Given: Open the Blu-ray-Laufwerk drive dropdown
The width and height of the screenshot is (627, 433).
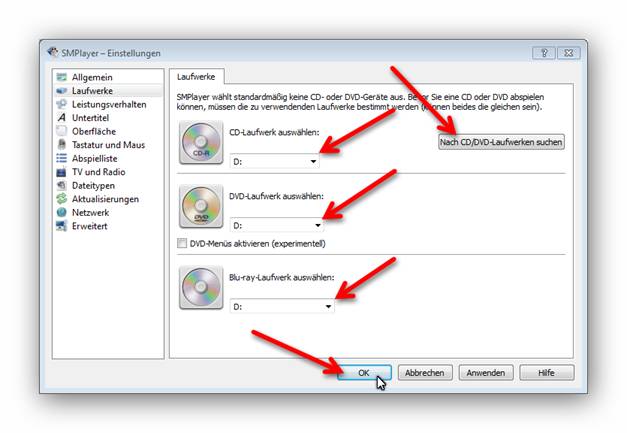Looking at the screenshot, I should pyautogui.click(x=282, y=307).
